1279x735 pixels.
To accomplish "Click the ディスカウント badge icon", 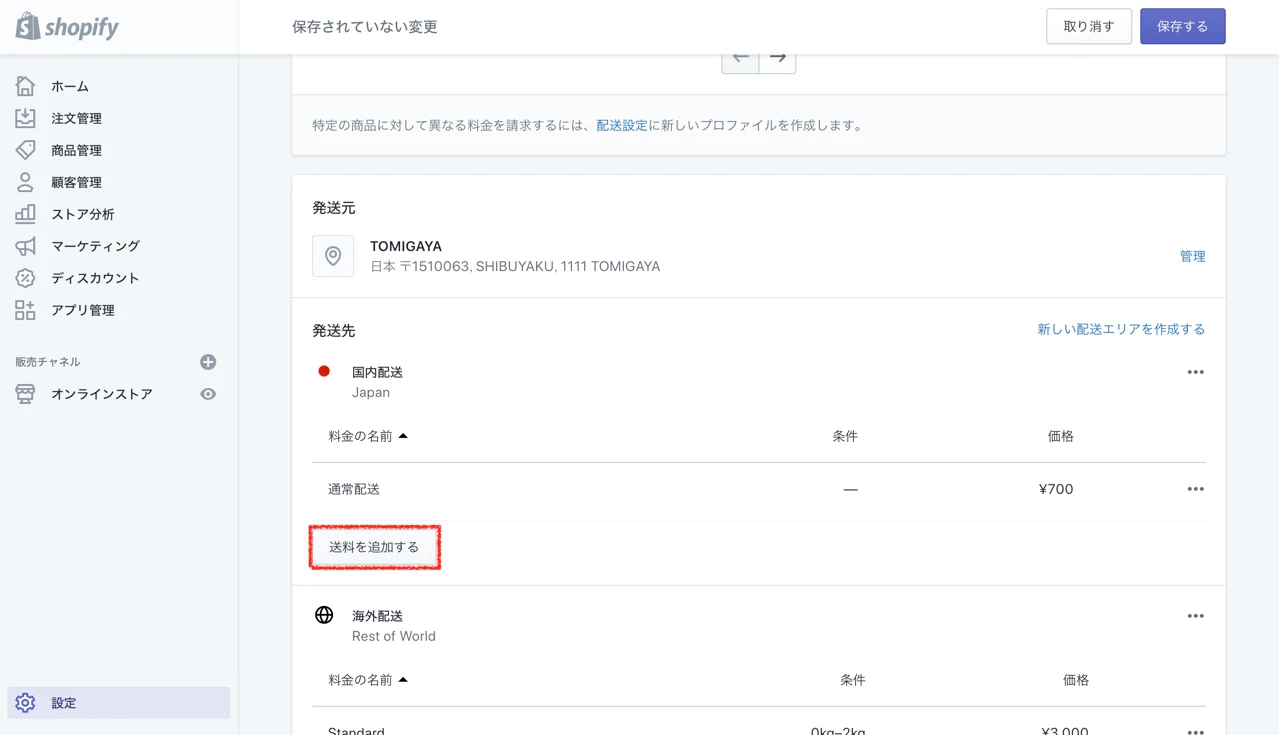I will [25, 278].
